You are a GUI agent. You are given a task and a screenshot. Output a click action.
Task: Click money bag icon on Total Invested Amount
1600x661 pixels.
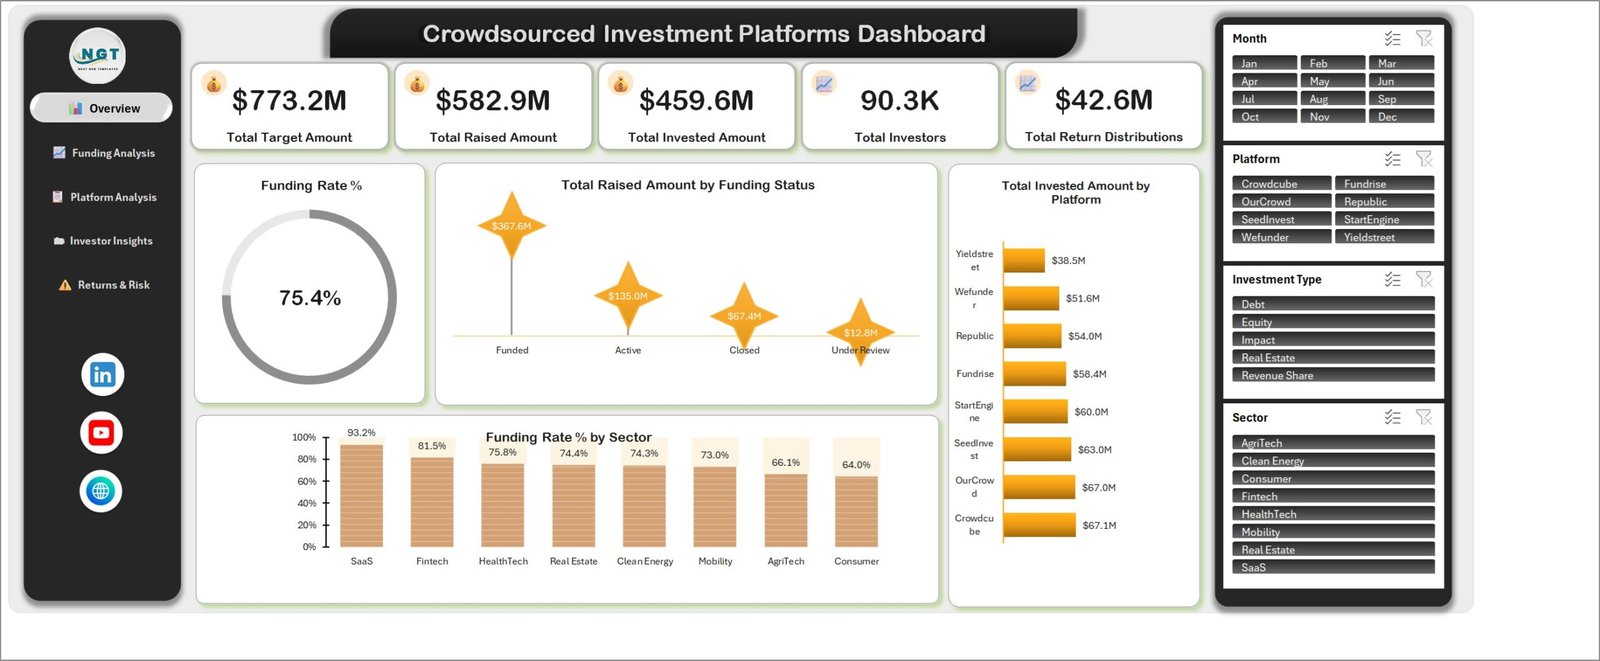620,83
